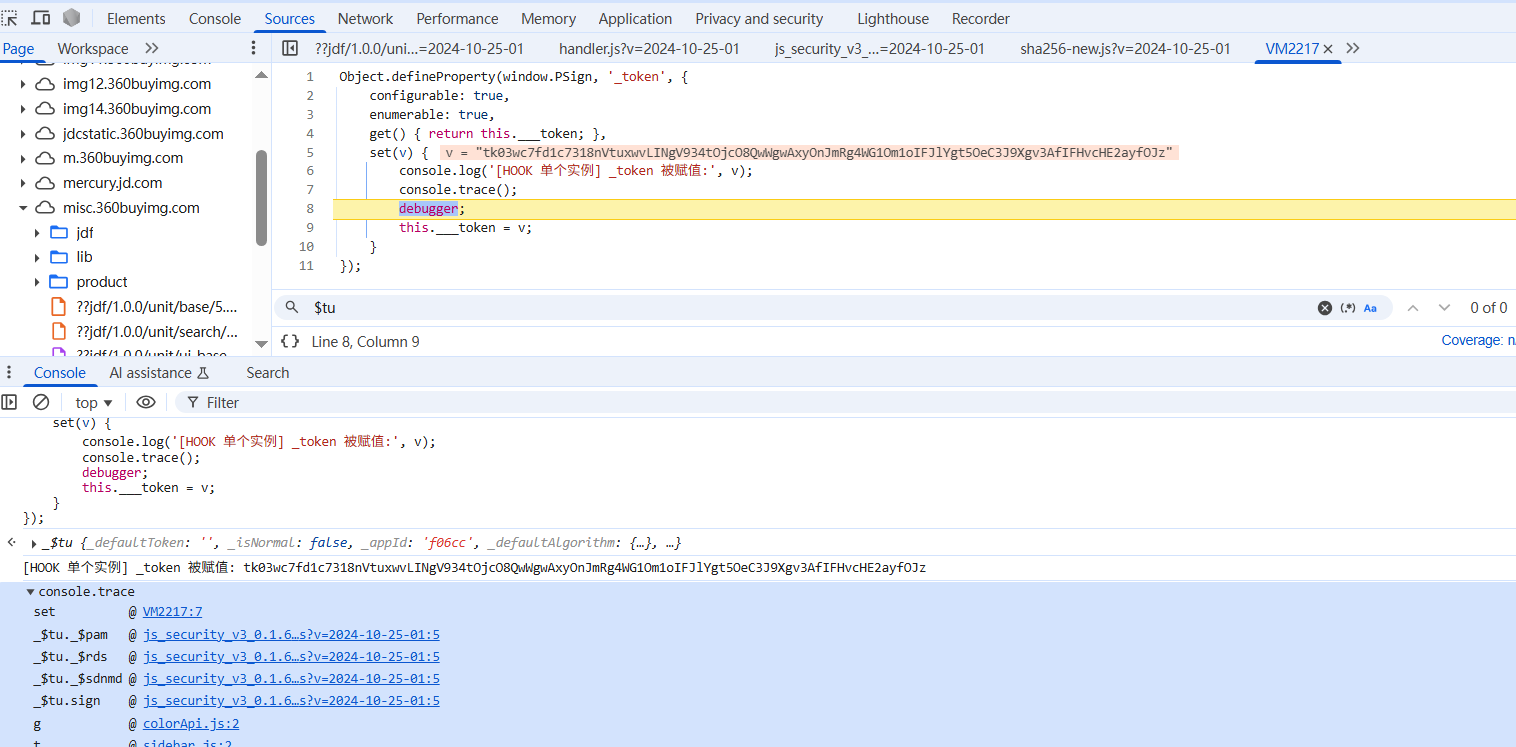Toggle the regular expression search option
This screenshot has width=1516, height=747.
click(1348, 308)
